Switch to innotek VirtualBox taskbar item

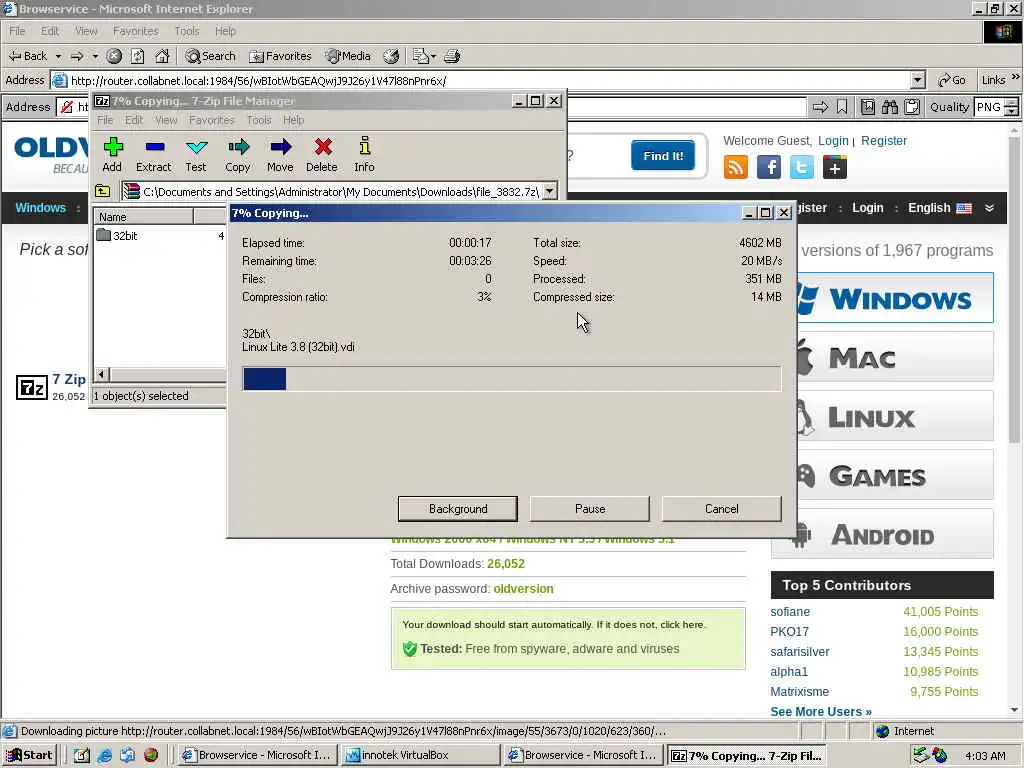(x=420, y=756)
